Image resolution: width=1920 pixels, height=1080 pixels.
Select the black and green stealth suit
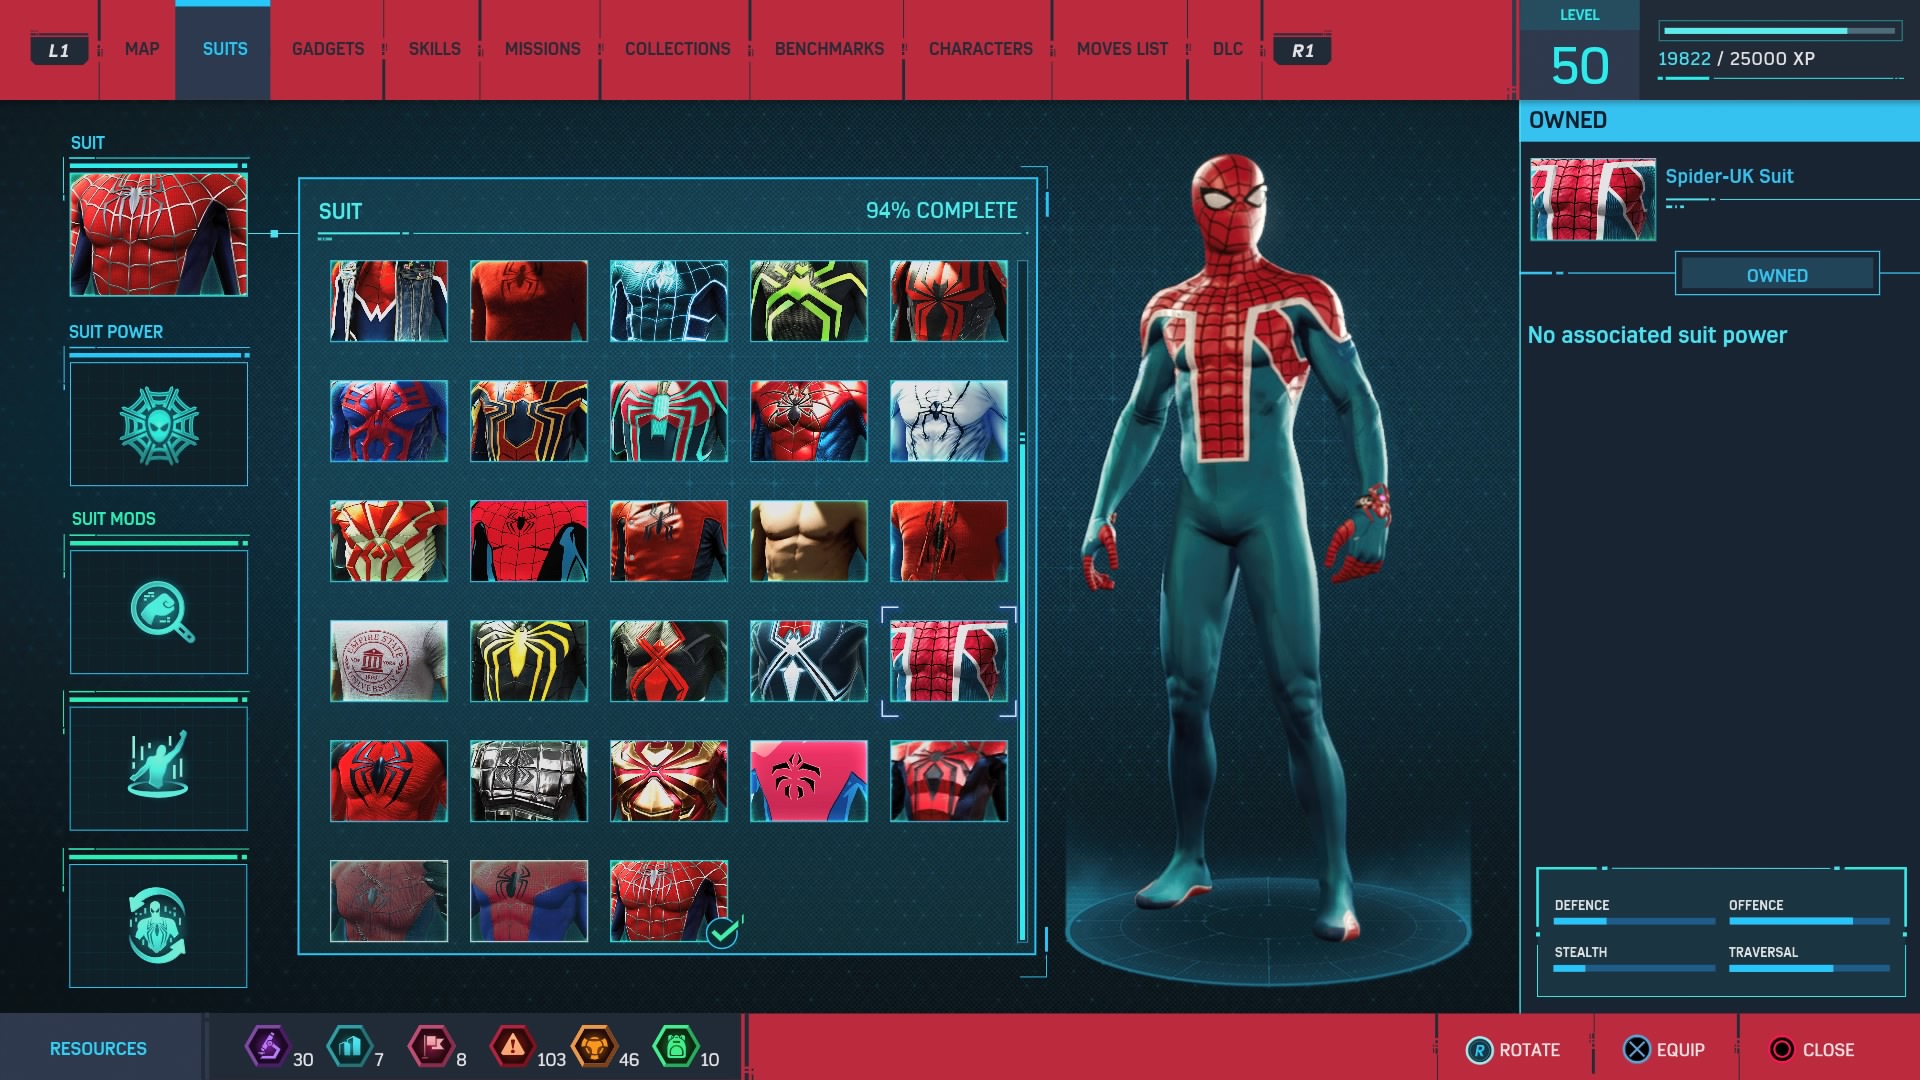809,301
